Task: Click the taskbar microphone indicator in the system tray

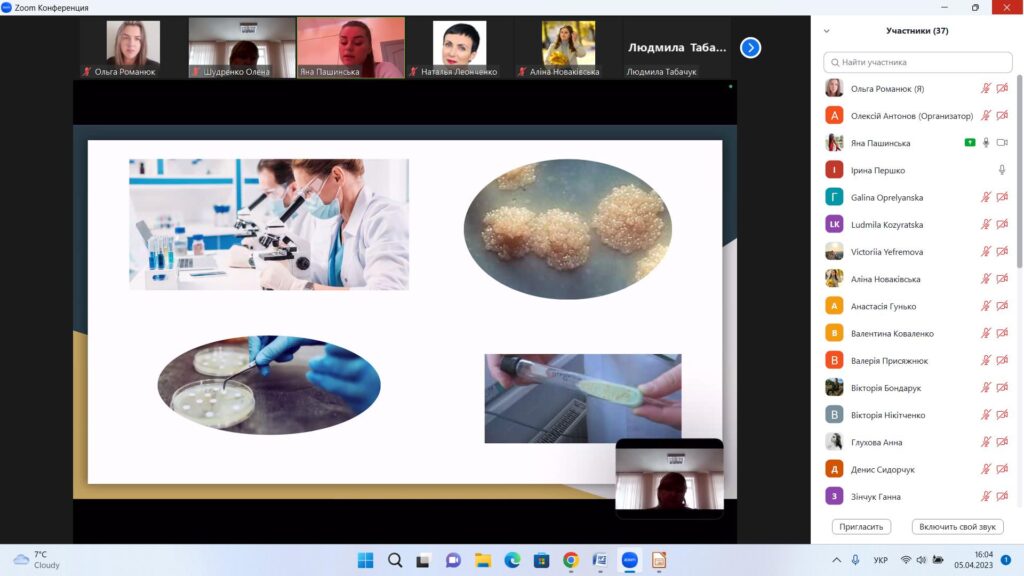Action: click(855, 560)
